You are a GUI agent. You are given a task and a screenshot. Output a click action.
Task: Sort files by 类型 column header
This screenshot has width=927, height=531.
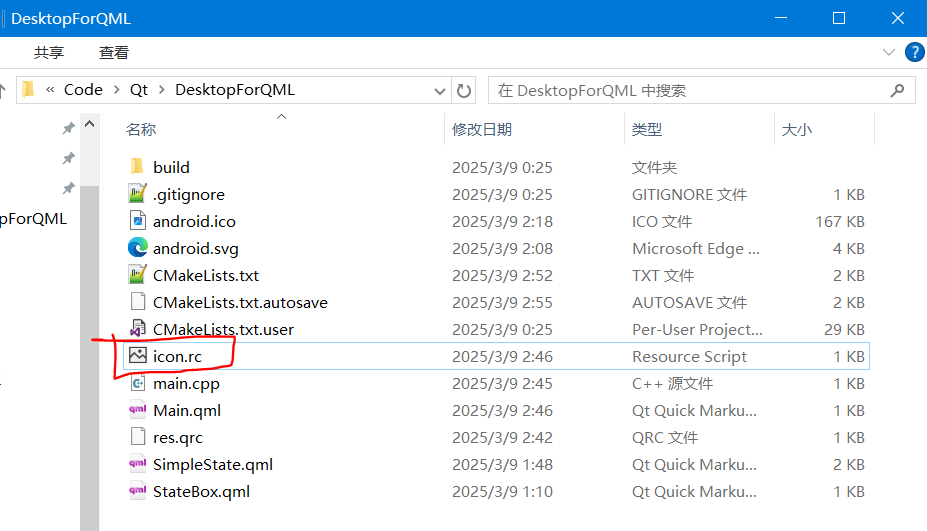coord(647,129)
